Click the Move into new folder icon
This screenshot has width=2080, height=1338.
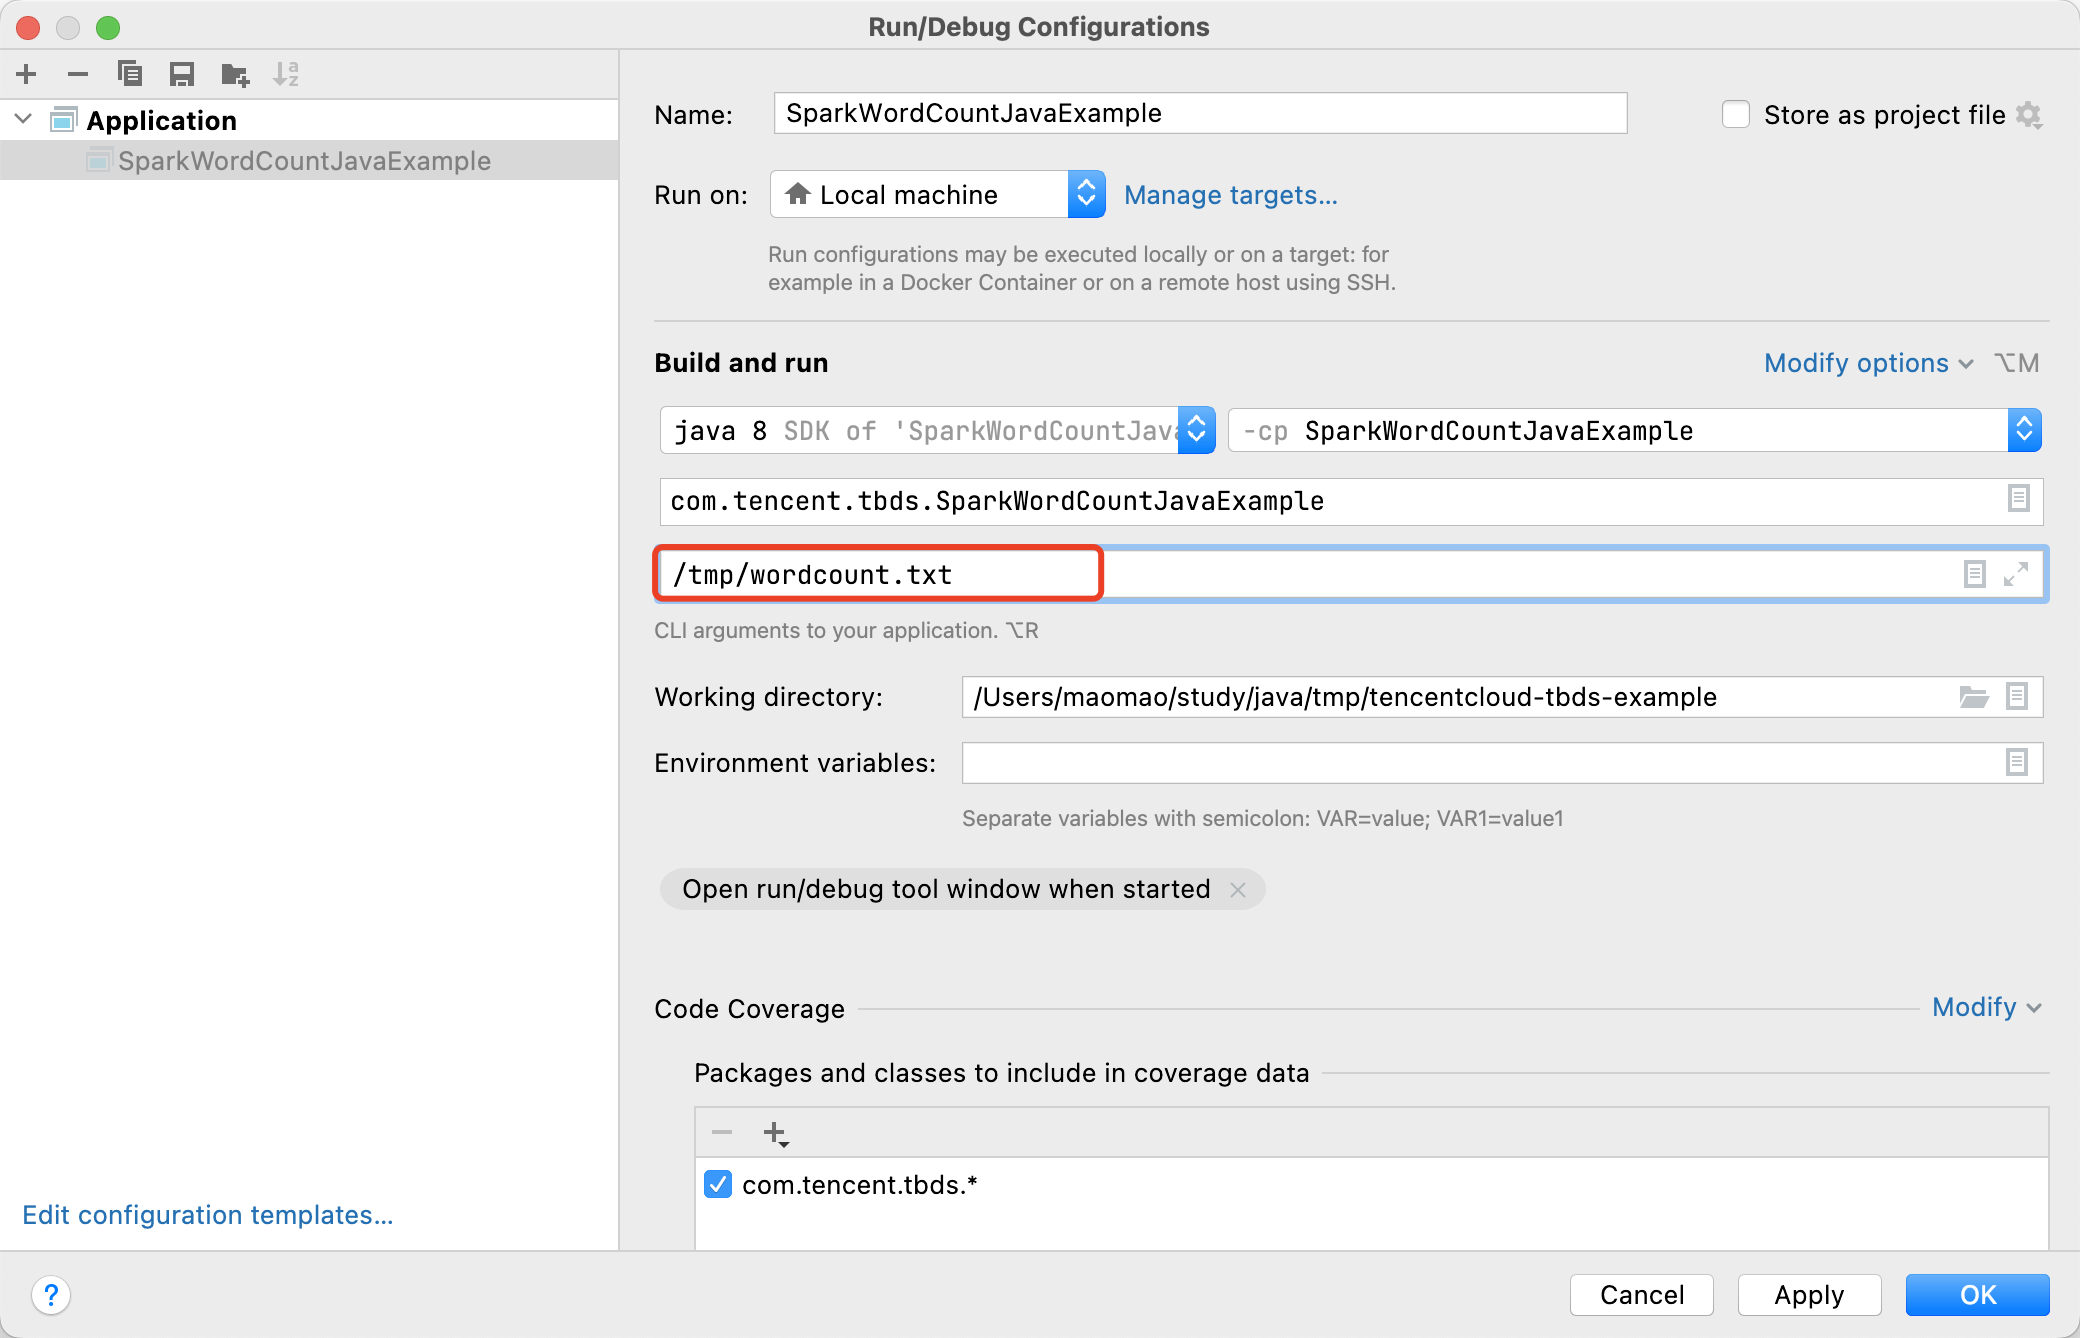click(x=235, y=74)
